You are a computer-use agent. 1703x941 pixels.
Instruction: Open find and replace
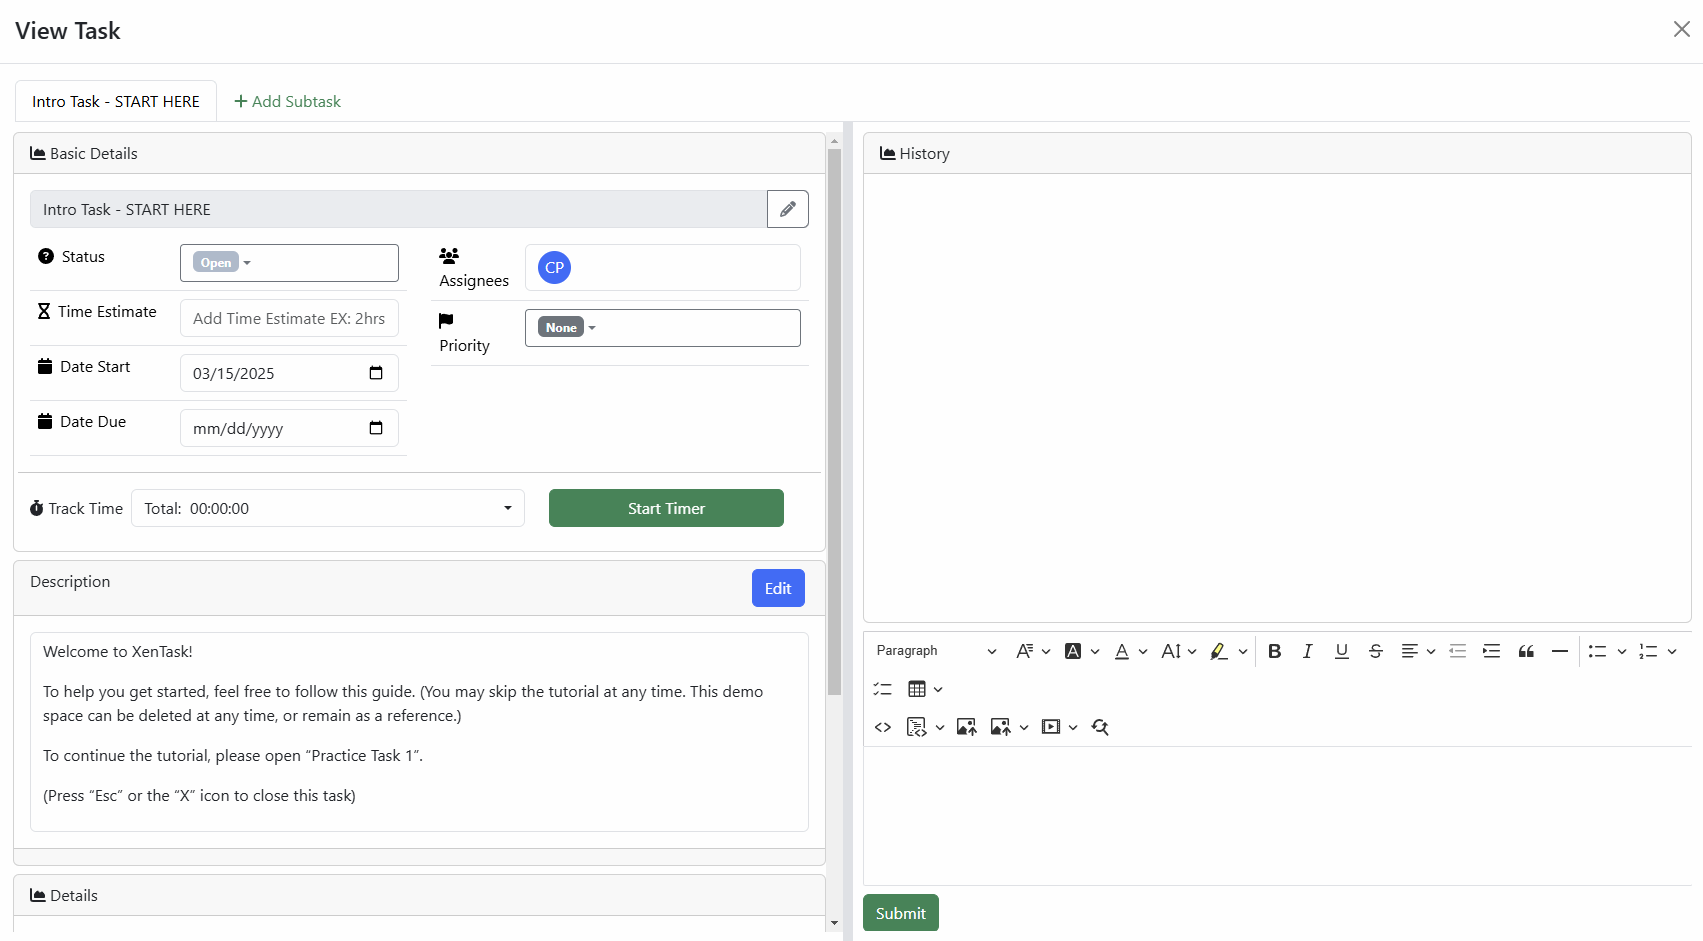1100,727
